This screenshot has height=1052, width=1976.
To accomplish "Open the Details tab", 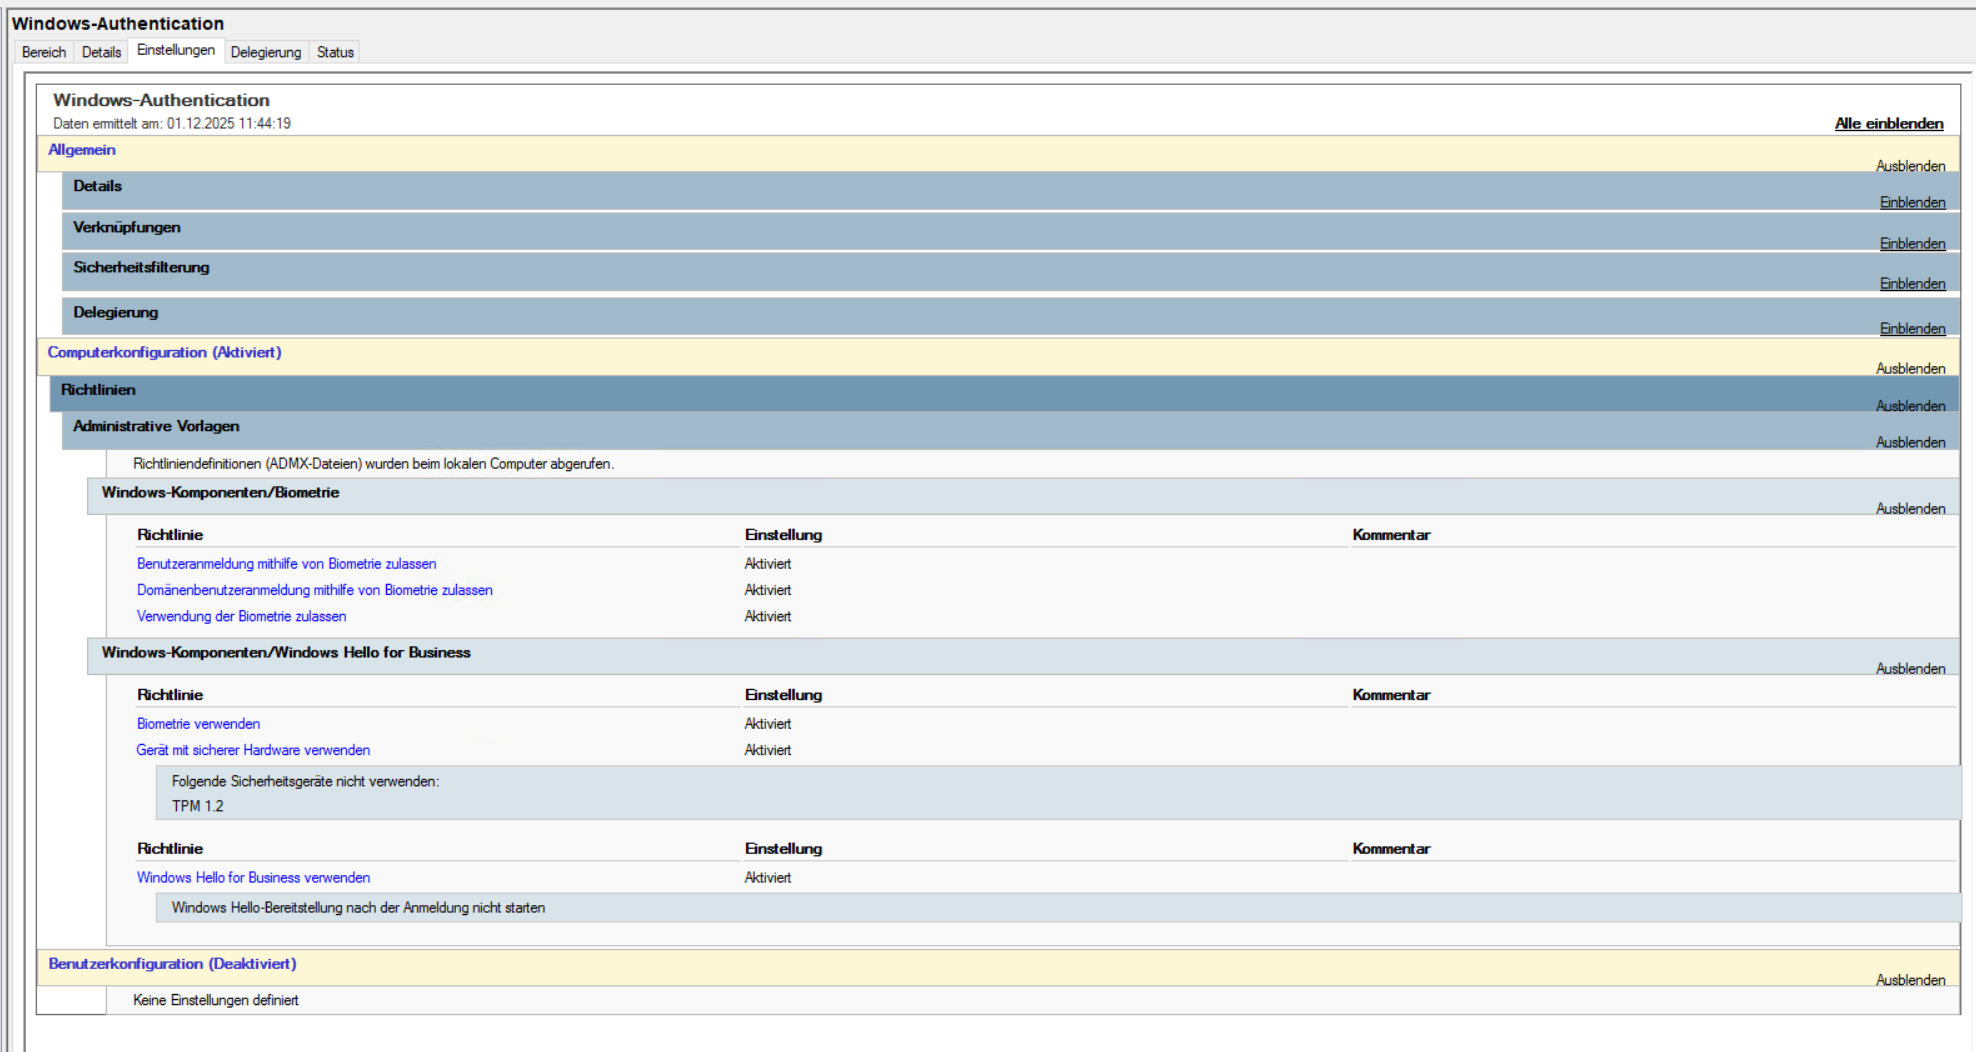I will pos(101,52).
